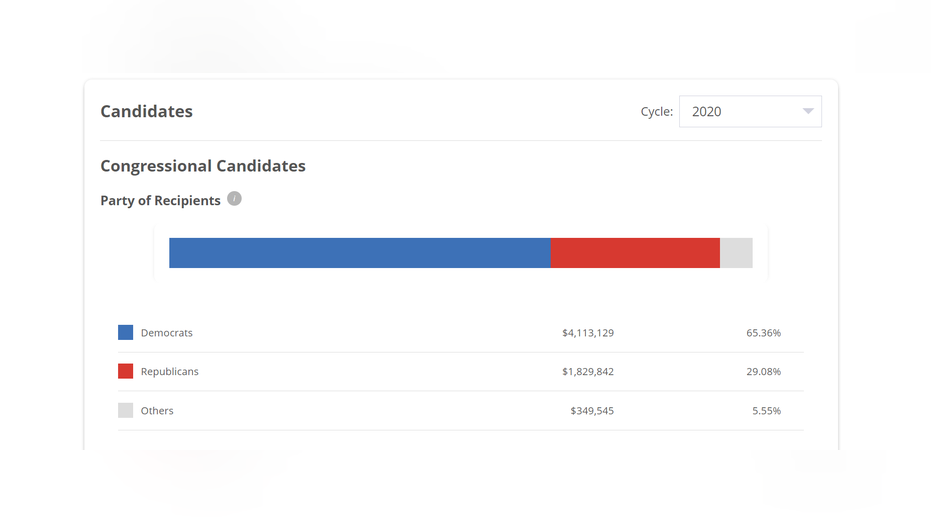Click the 65.36% Democrats percentage
This screenshot has width=931, height=523.
(x=763, y=333)
